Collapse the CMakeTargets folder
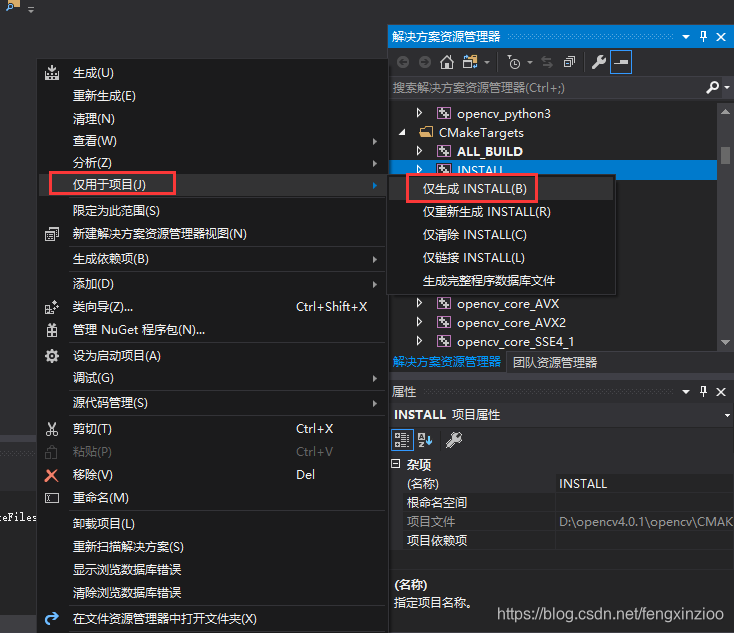734x633 pixels. click(x=402, y=132)
